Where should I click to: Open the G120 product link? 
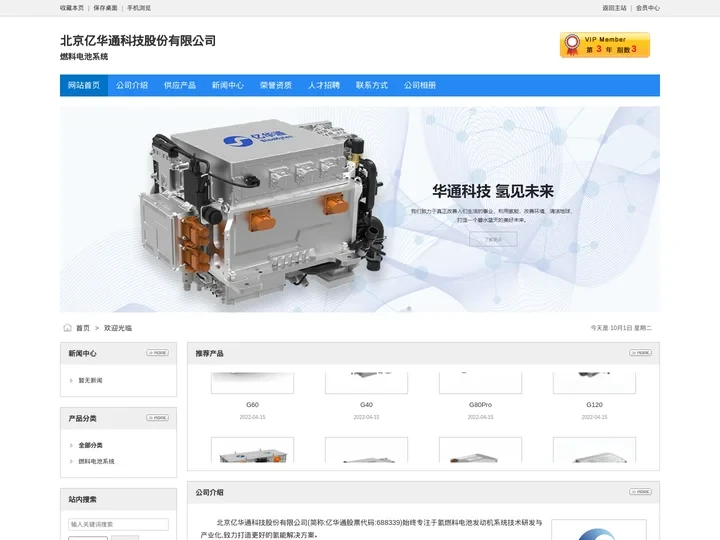coord(594,405)
